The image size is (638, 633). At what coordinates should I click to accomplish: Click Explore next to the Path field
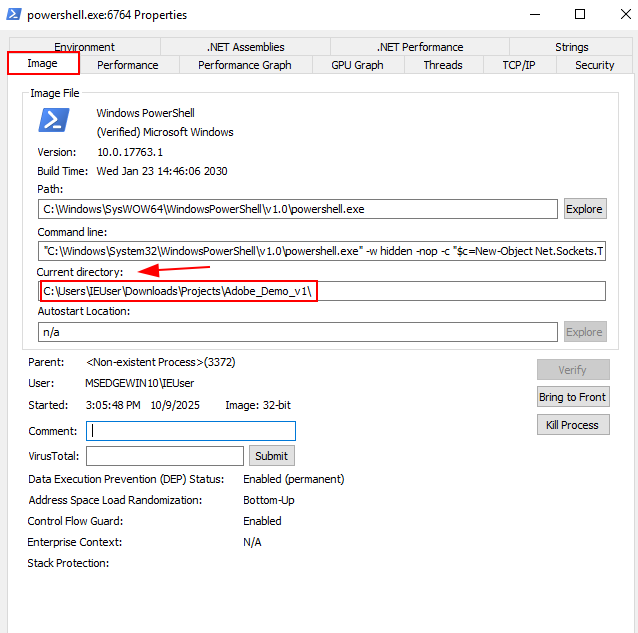585,209
